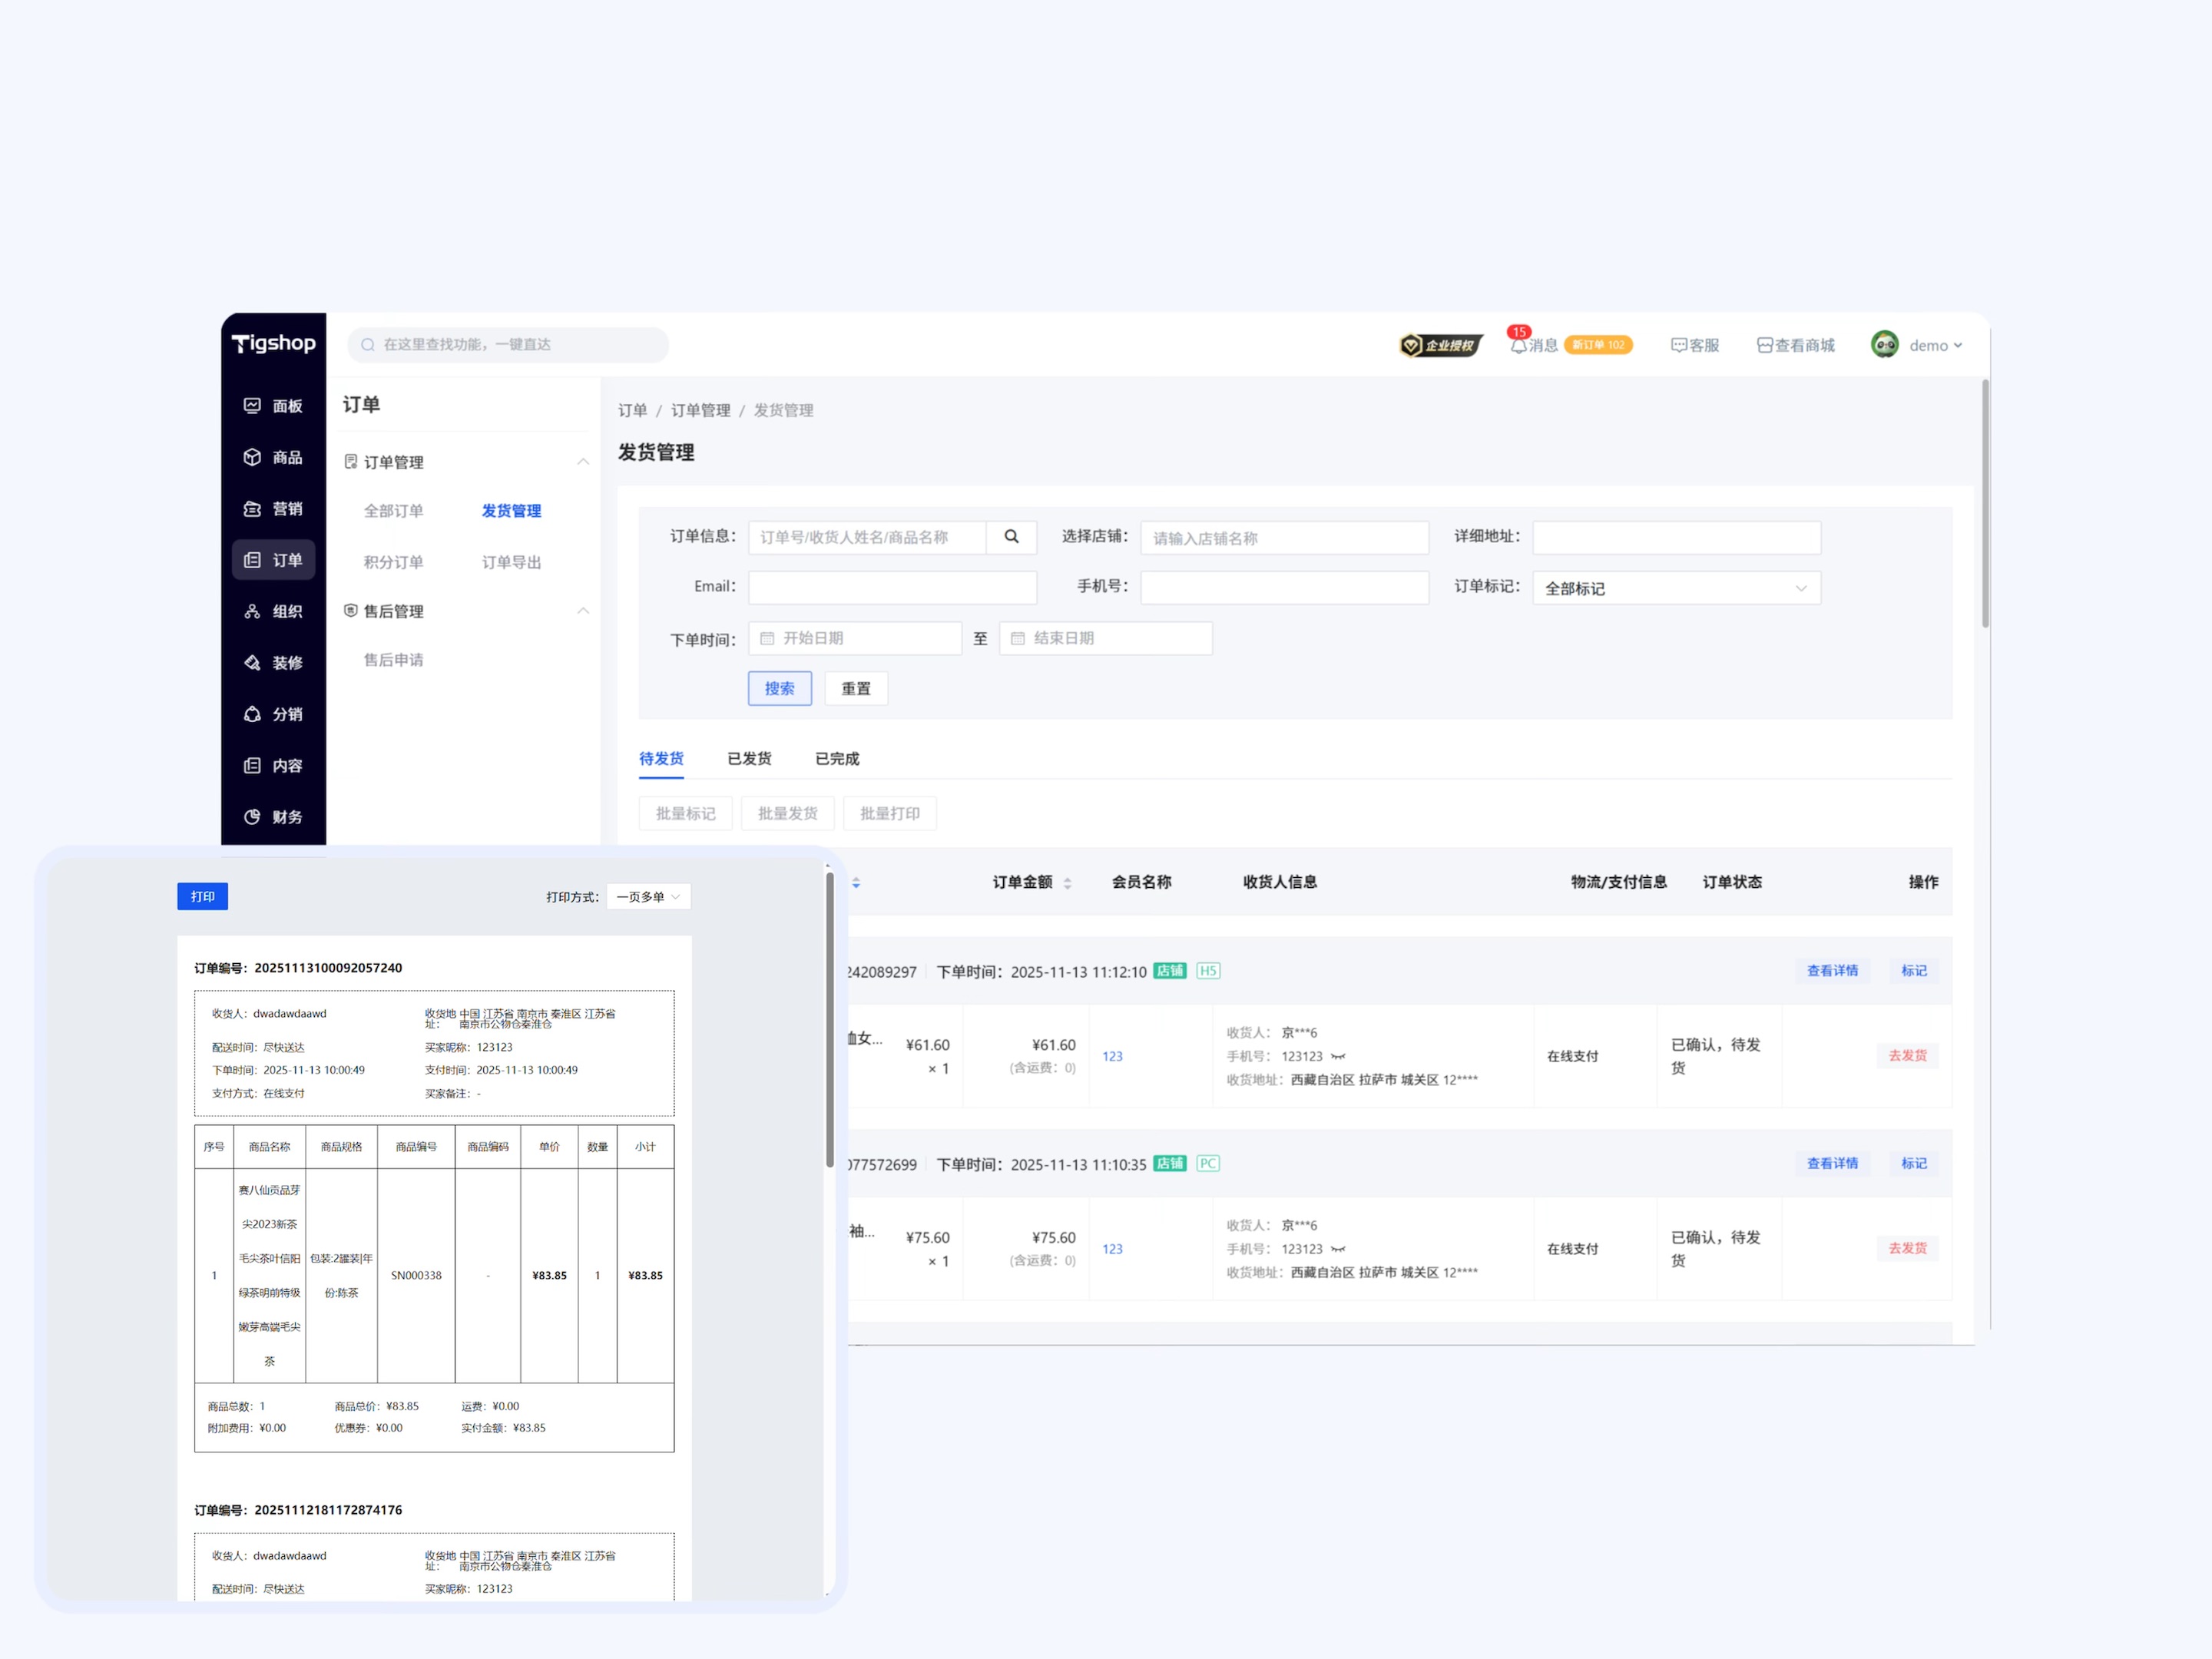This screenshot has height=1659, width=2212.
Task: Click the blue 打印 button
Action: coord(203,897)
